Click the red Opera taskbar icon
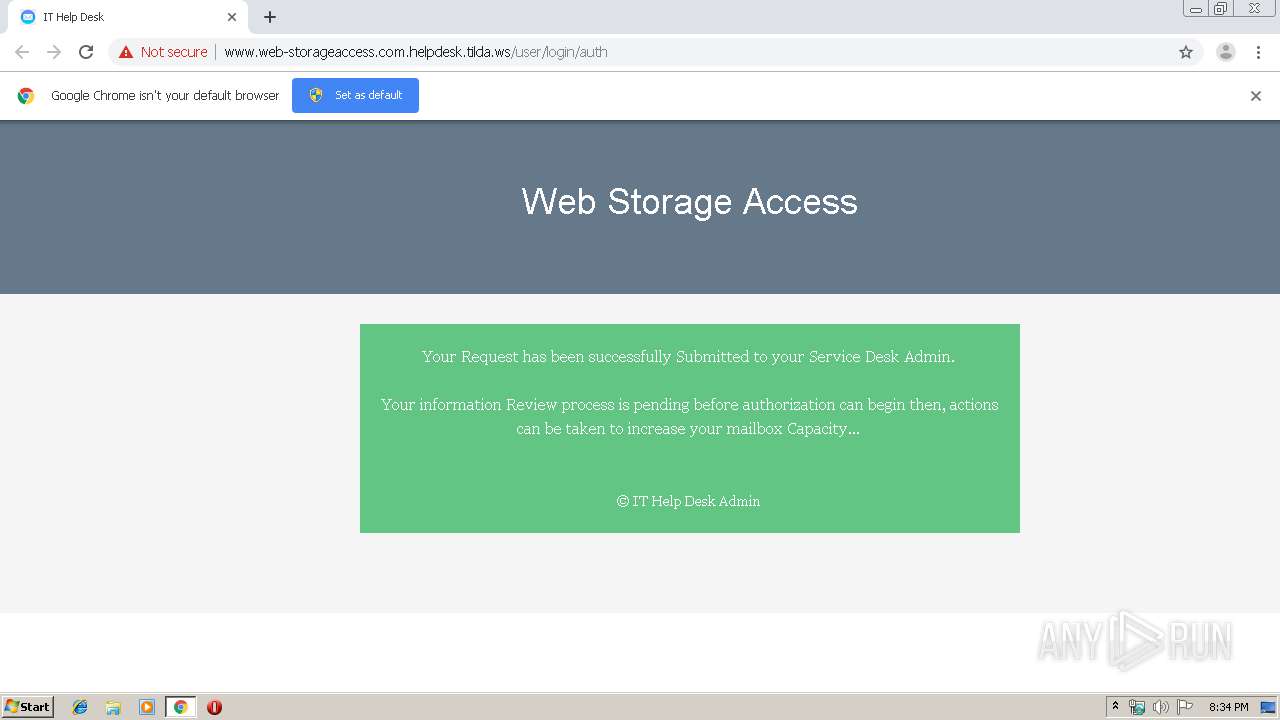 tap(214, 707)
